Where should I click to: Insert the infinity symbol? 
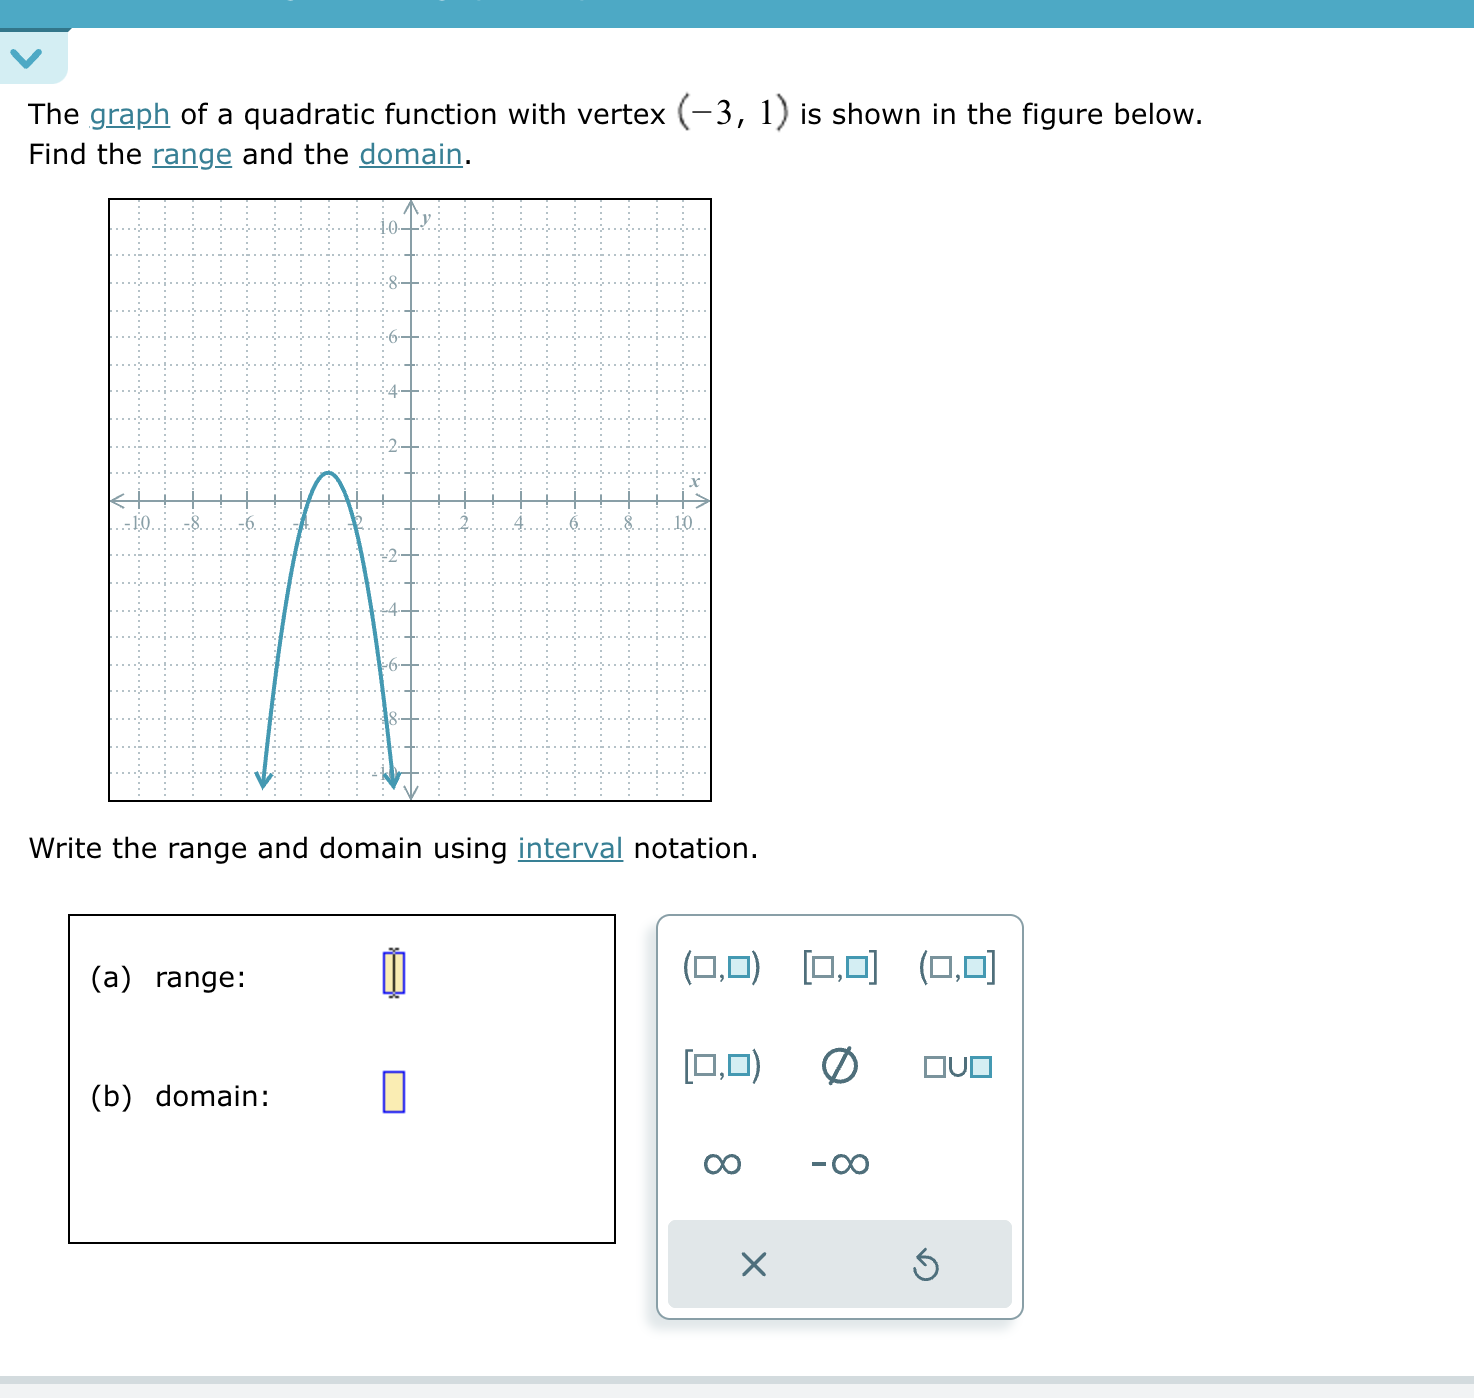[x=721, y=1163]
